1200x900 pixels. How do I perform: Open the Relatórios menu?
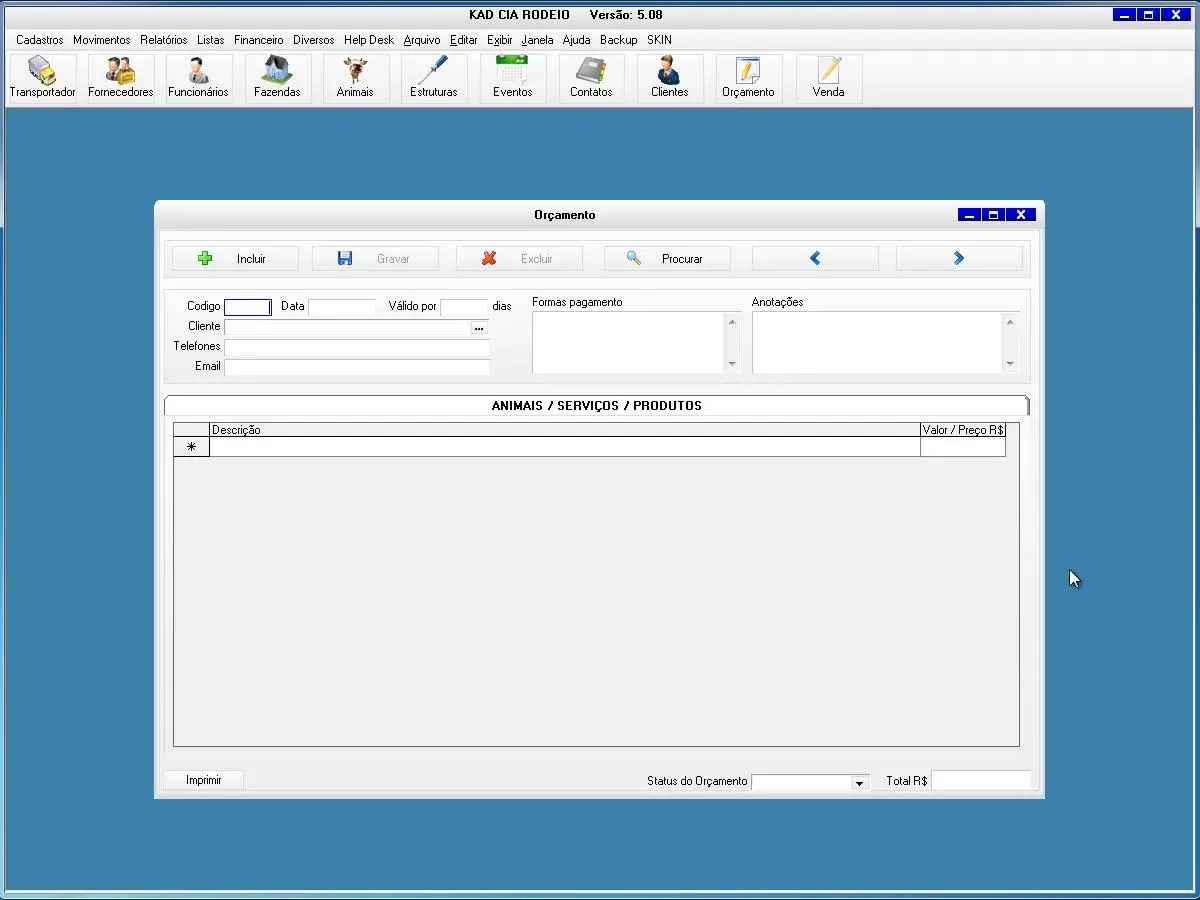(164, 40)
